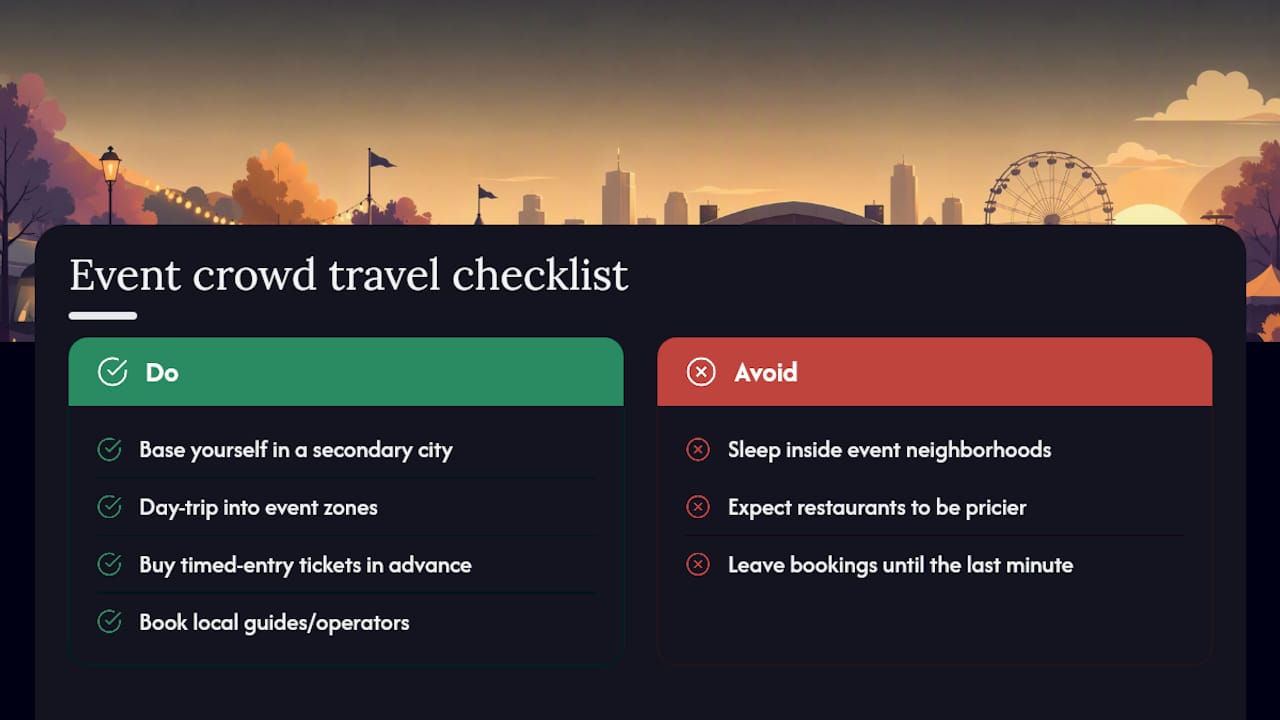Click the 'Event crowd travel checklist' title
This screenshot has height=720, width=1280.
349,275
